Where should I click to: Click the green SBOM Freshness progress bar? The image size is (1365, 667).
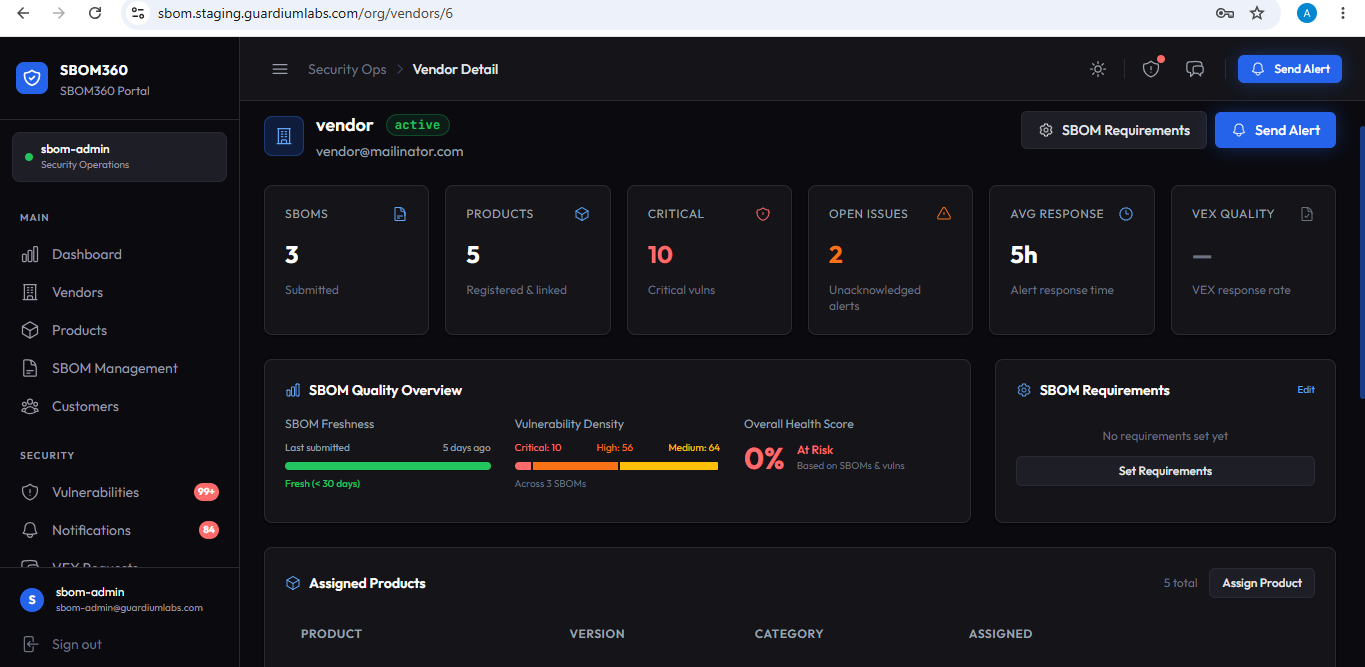pyautogui.click(x=388, y=466)
